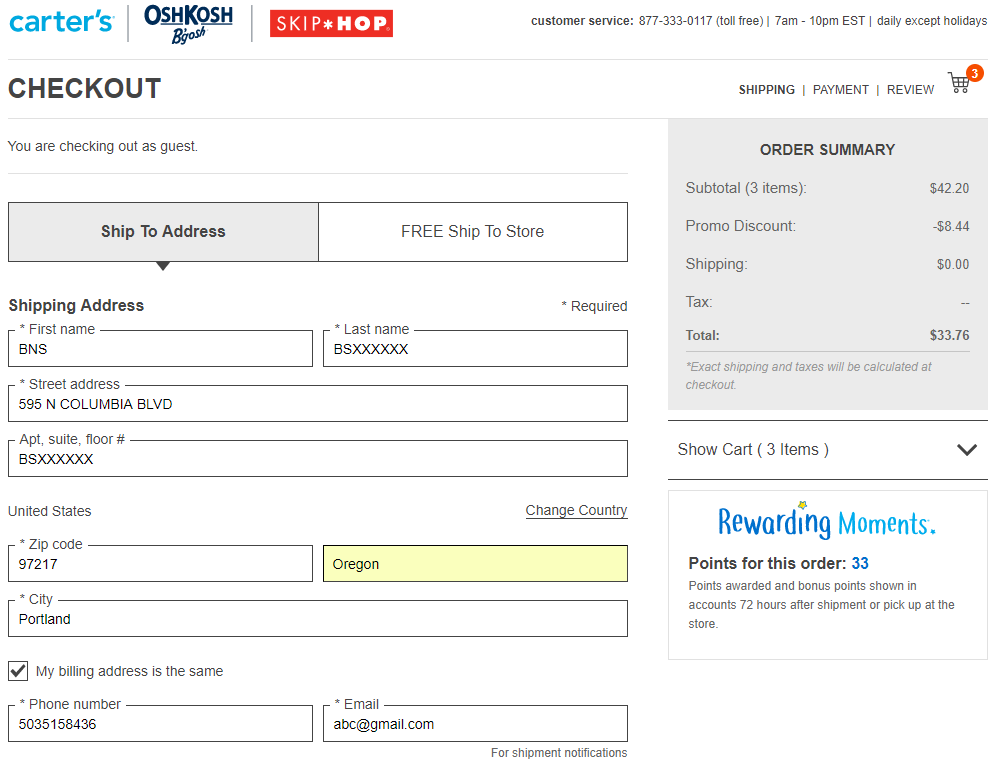The width and height of the screenshot is (997, 768).
Task: Open the OshKosh B'gosh logo link
Action: [188, 23]
